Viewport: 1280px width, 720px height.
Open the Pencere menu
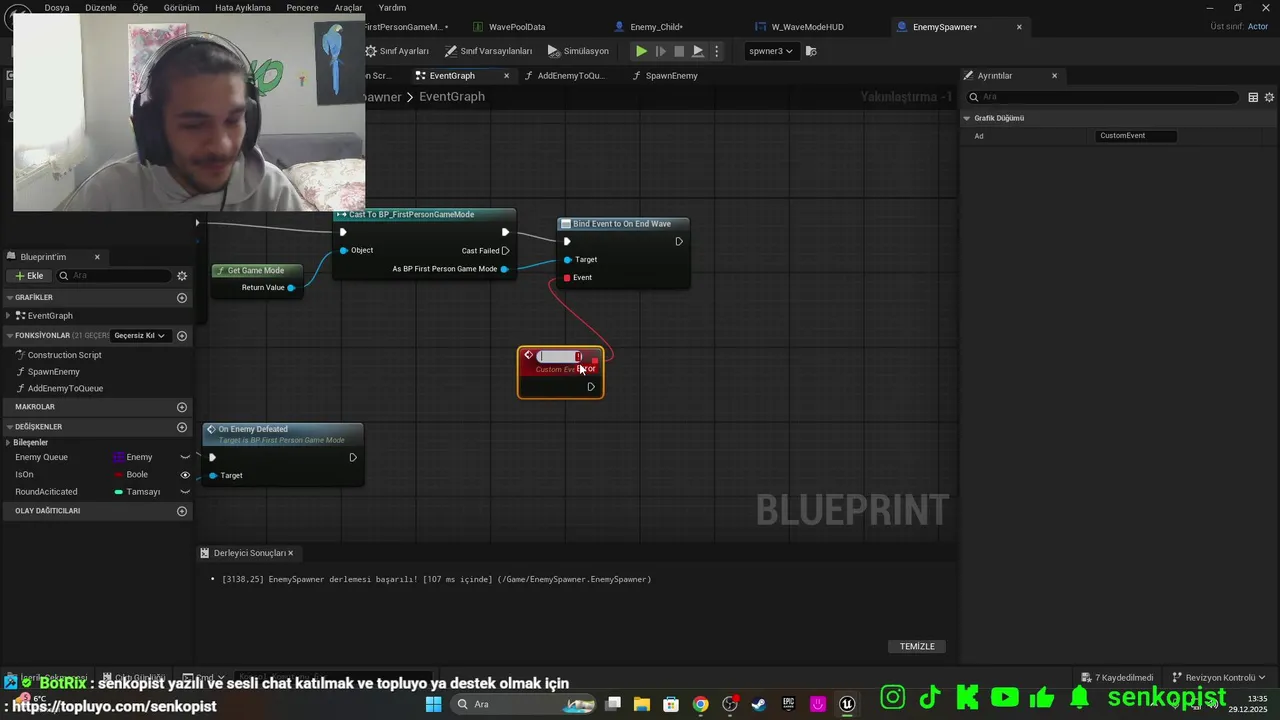point(302,7)
